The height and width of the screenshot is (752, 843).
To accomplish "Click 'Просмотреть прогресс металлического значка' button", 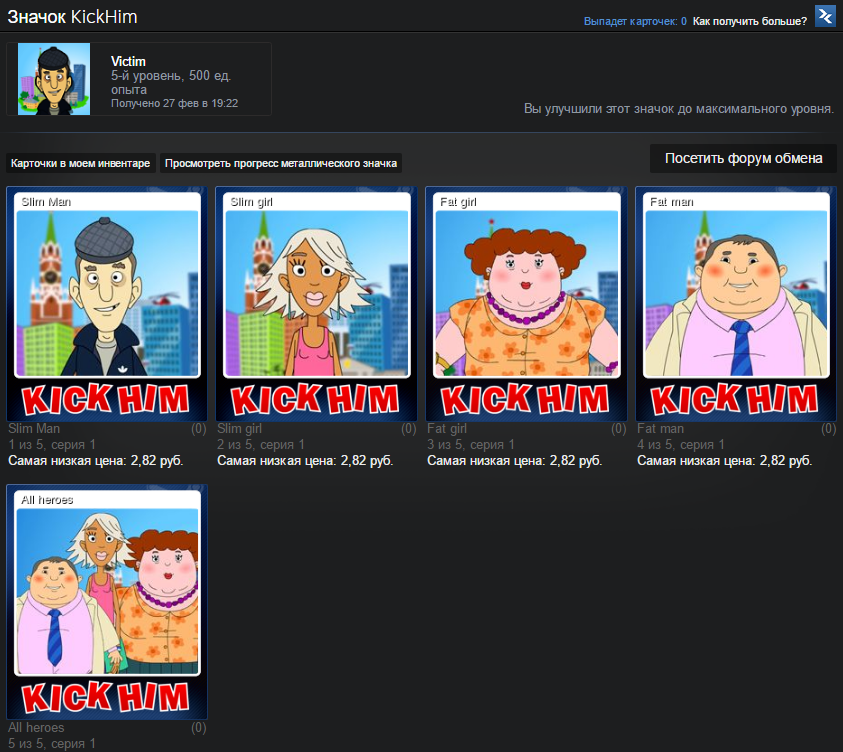I will (281, 163).
